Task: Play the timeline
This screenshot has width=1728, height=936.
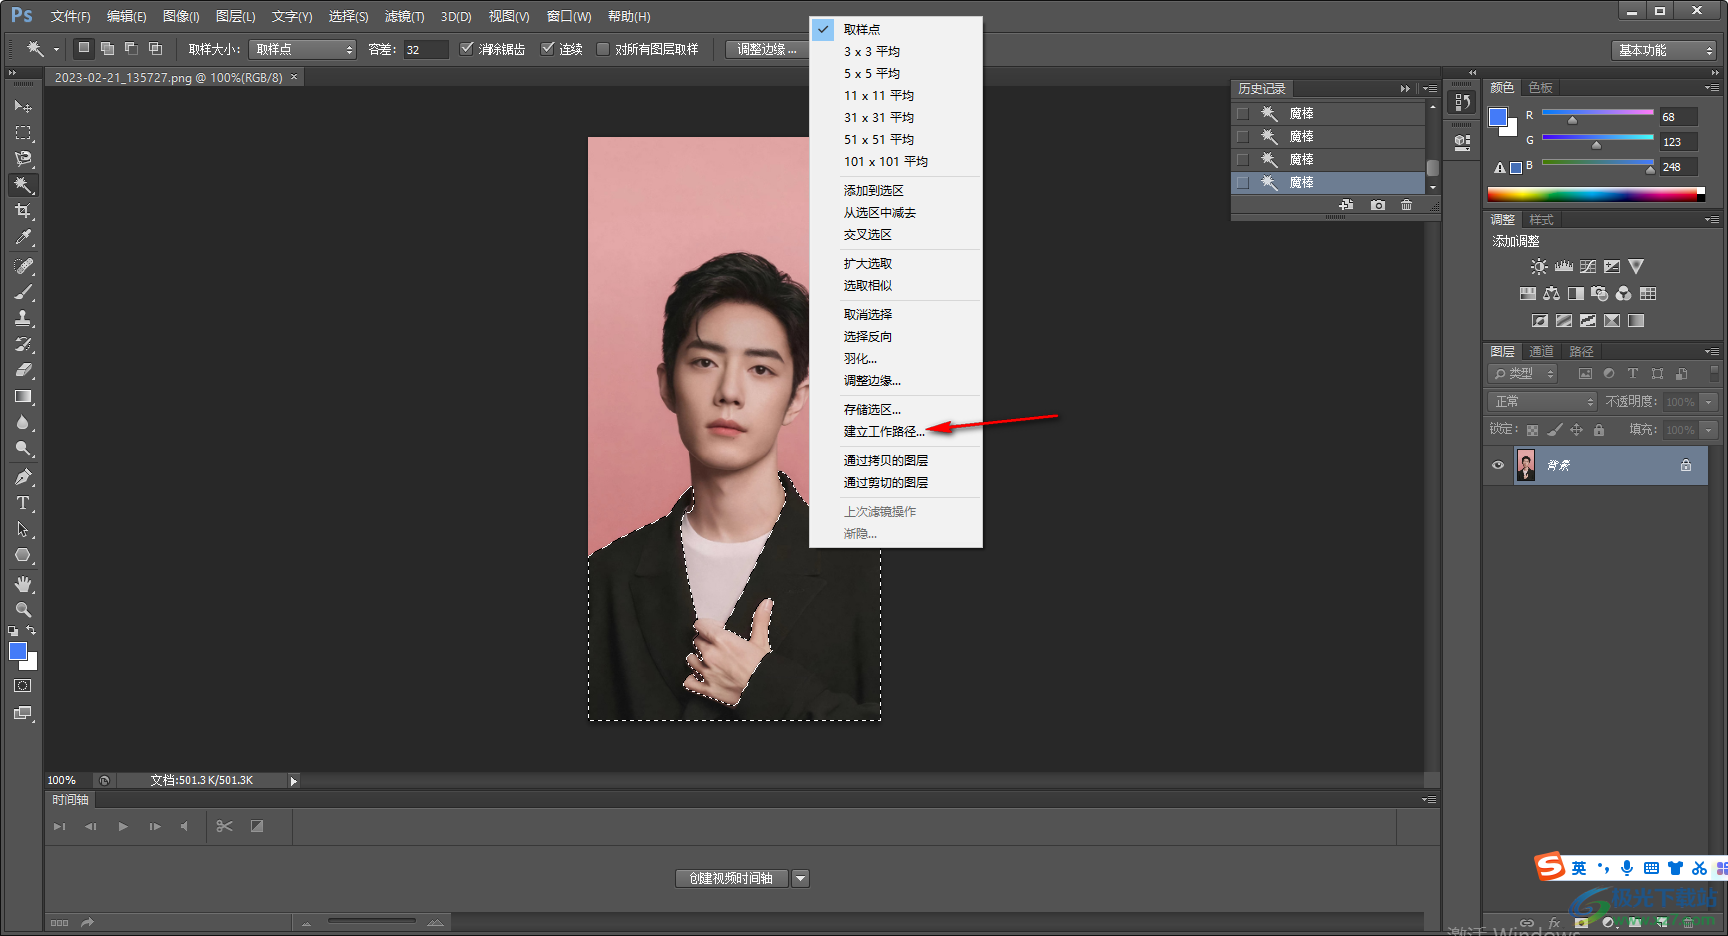Action: pyautogui.click(x=123, y=826)
